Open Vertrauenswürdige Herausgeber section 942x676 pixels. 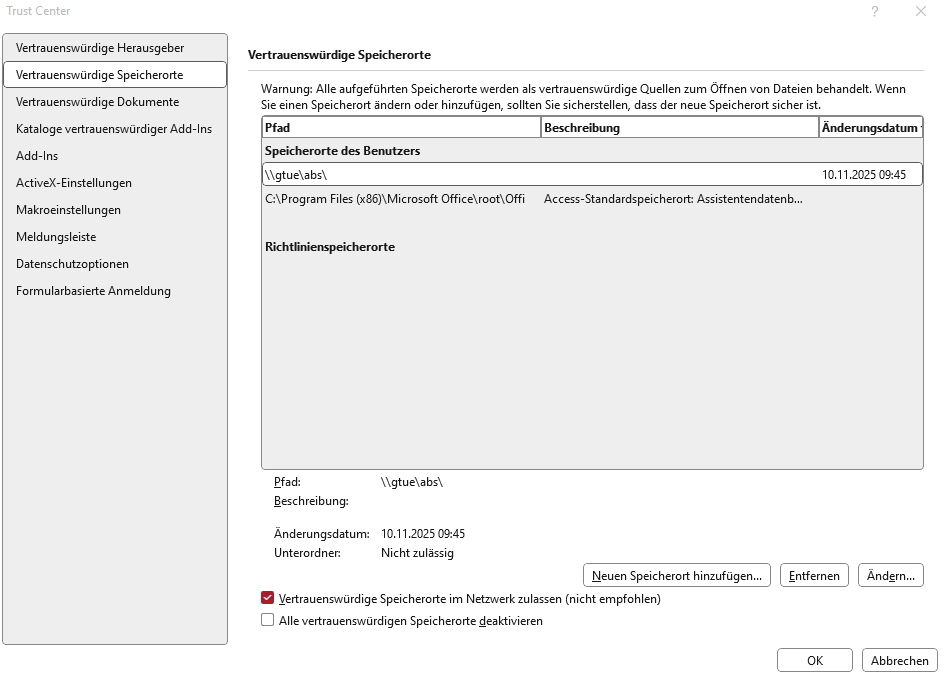pyautogui.click(x=100, y=48)
